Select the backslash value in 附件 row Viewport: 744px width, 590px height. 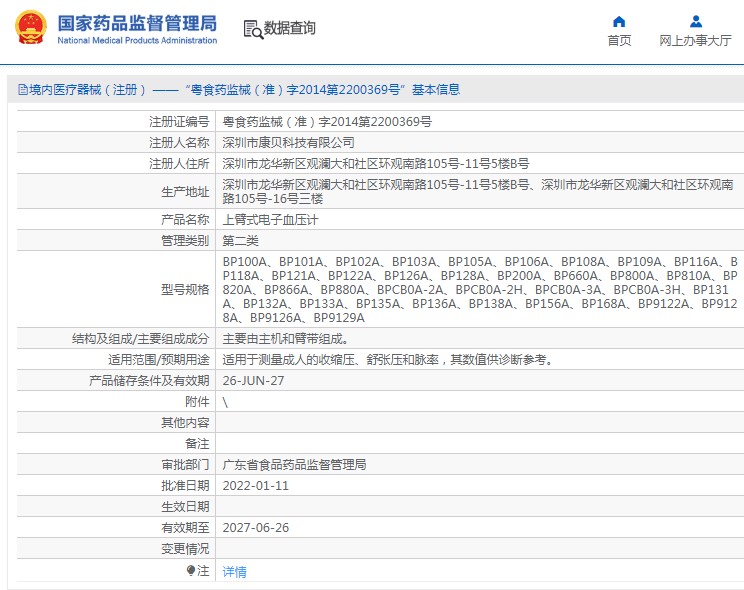pyautogui.click(x=225, y=403)
